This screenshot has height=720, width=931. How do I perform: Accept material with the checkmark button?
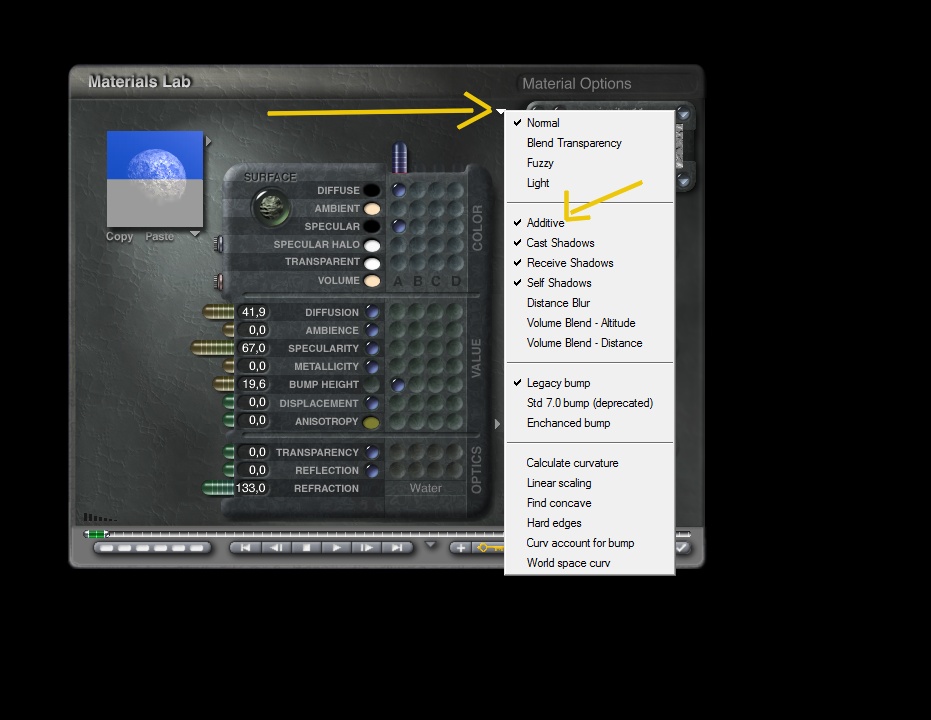[x=683, y=548]
